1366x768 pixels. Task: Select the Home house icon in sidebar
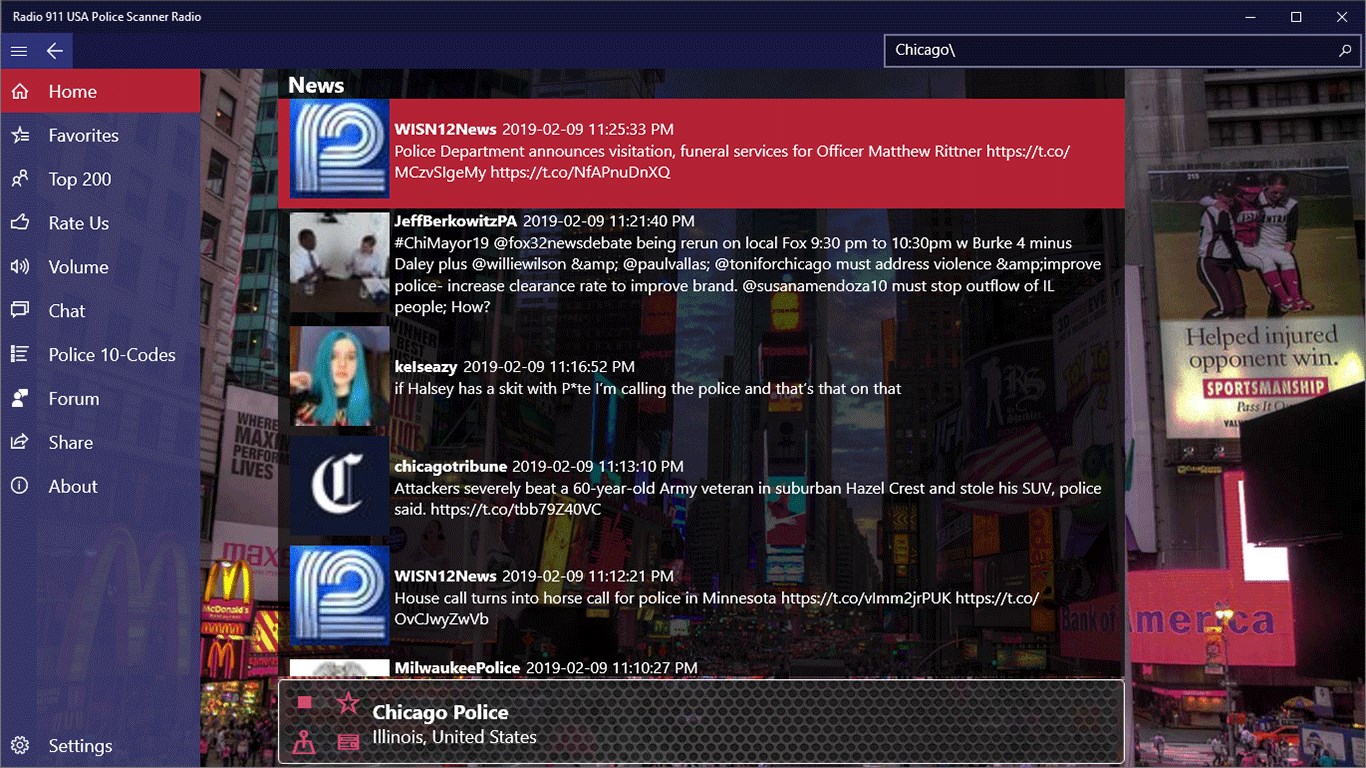click(19, 92)
